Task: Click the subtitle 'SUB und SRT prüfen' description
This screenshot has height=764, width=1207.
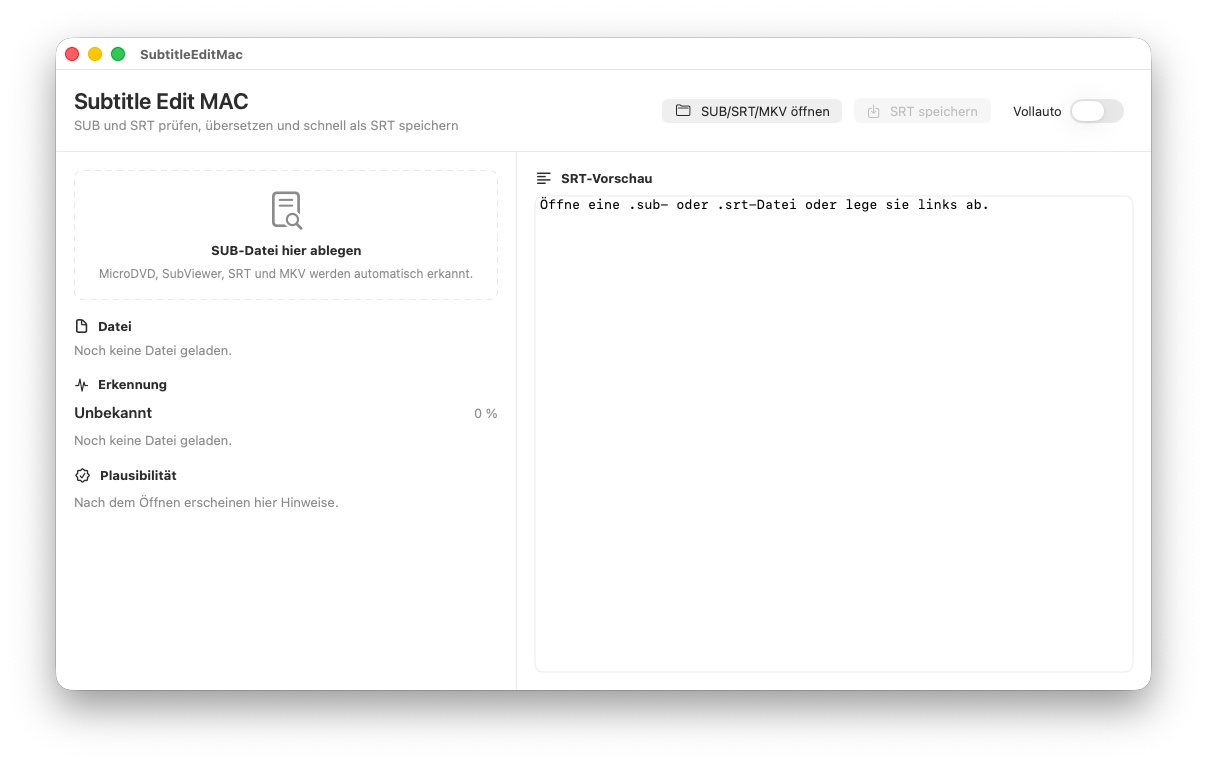Action: pyautogui.click(x=266, y=126)
